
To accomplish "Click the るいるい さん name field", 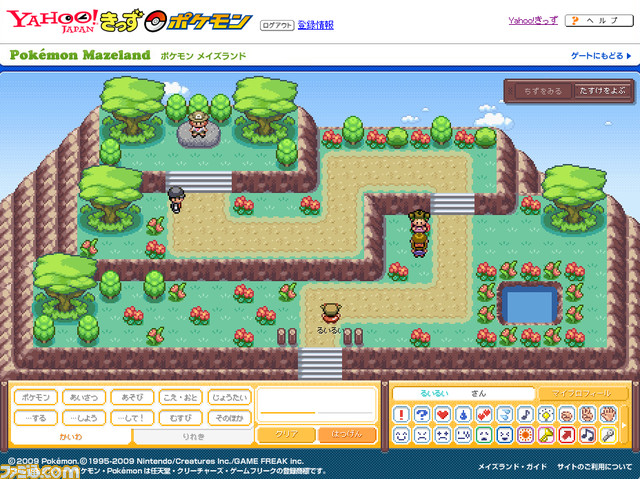I will coord(463,393).
